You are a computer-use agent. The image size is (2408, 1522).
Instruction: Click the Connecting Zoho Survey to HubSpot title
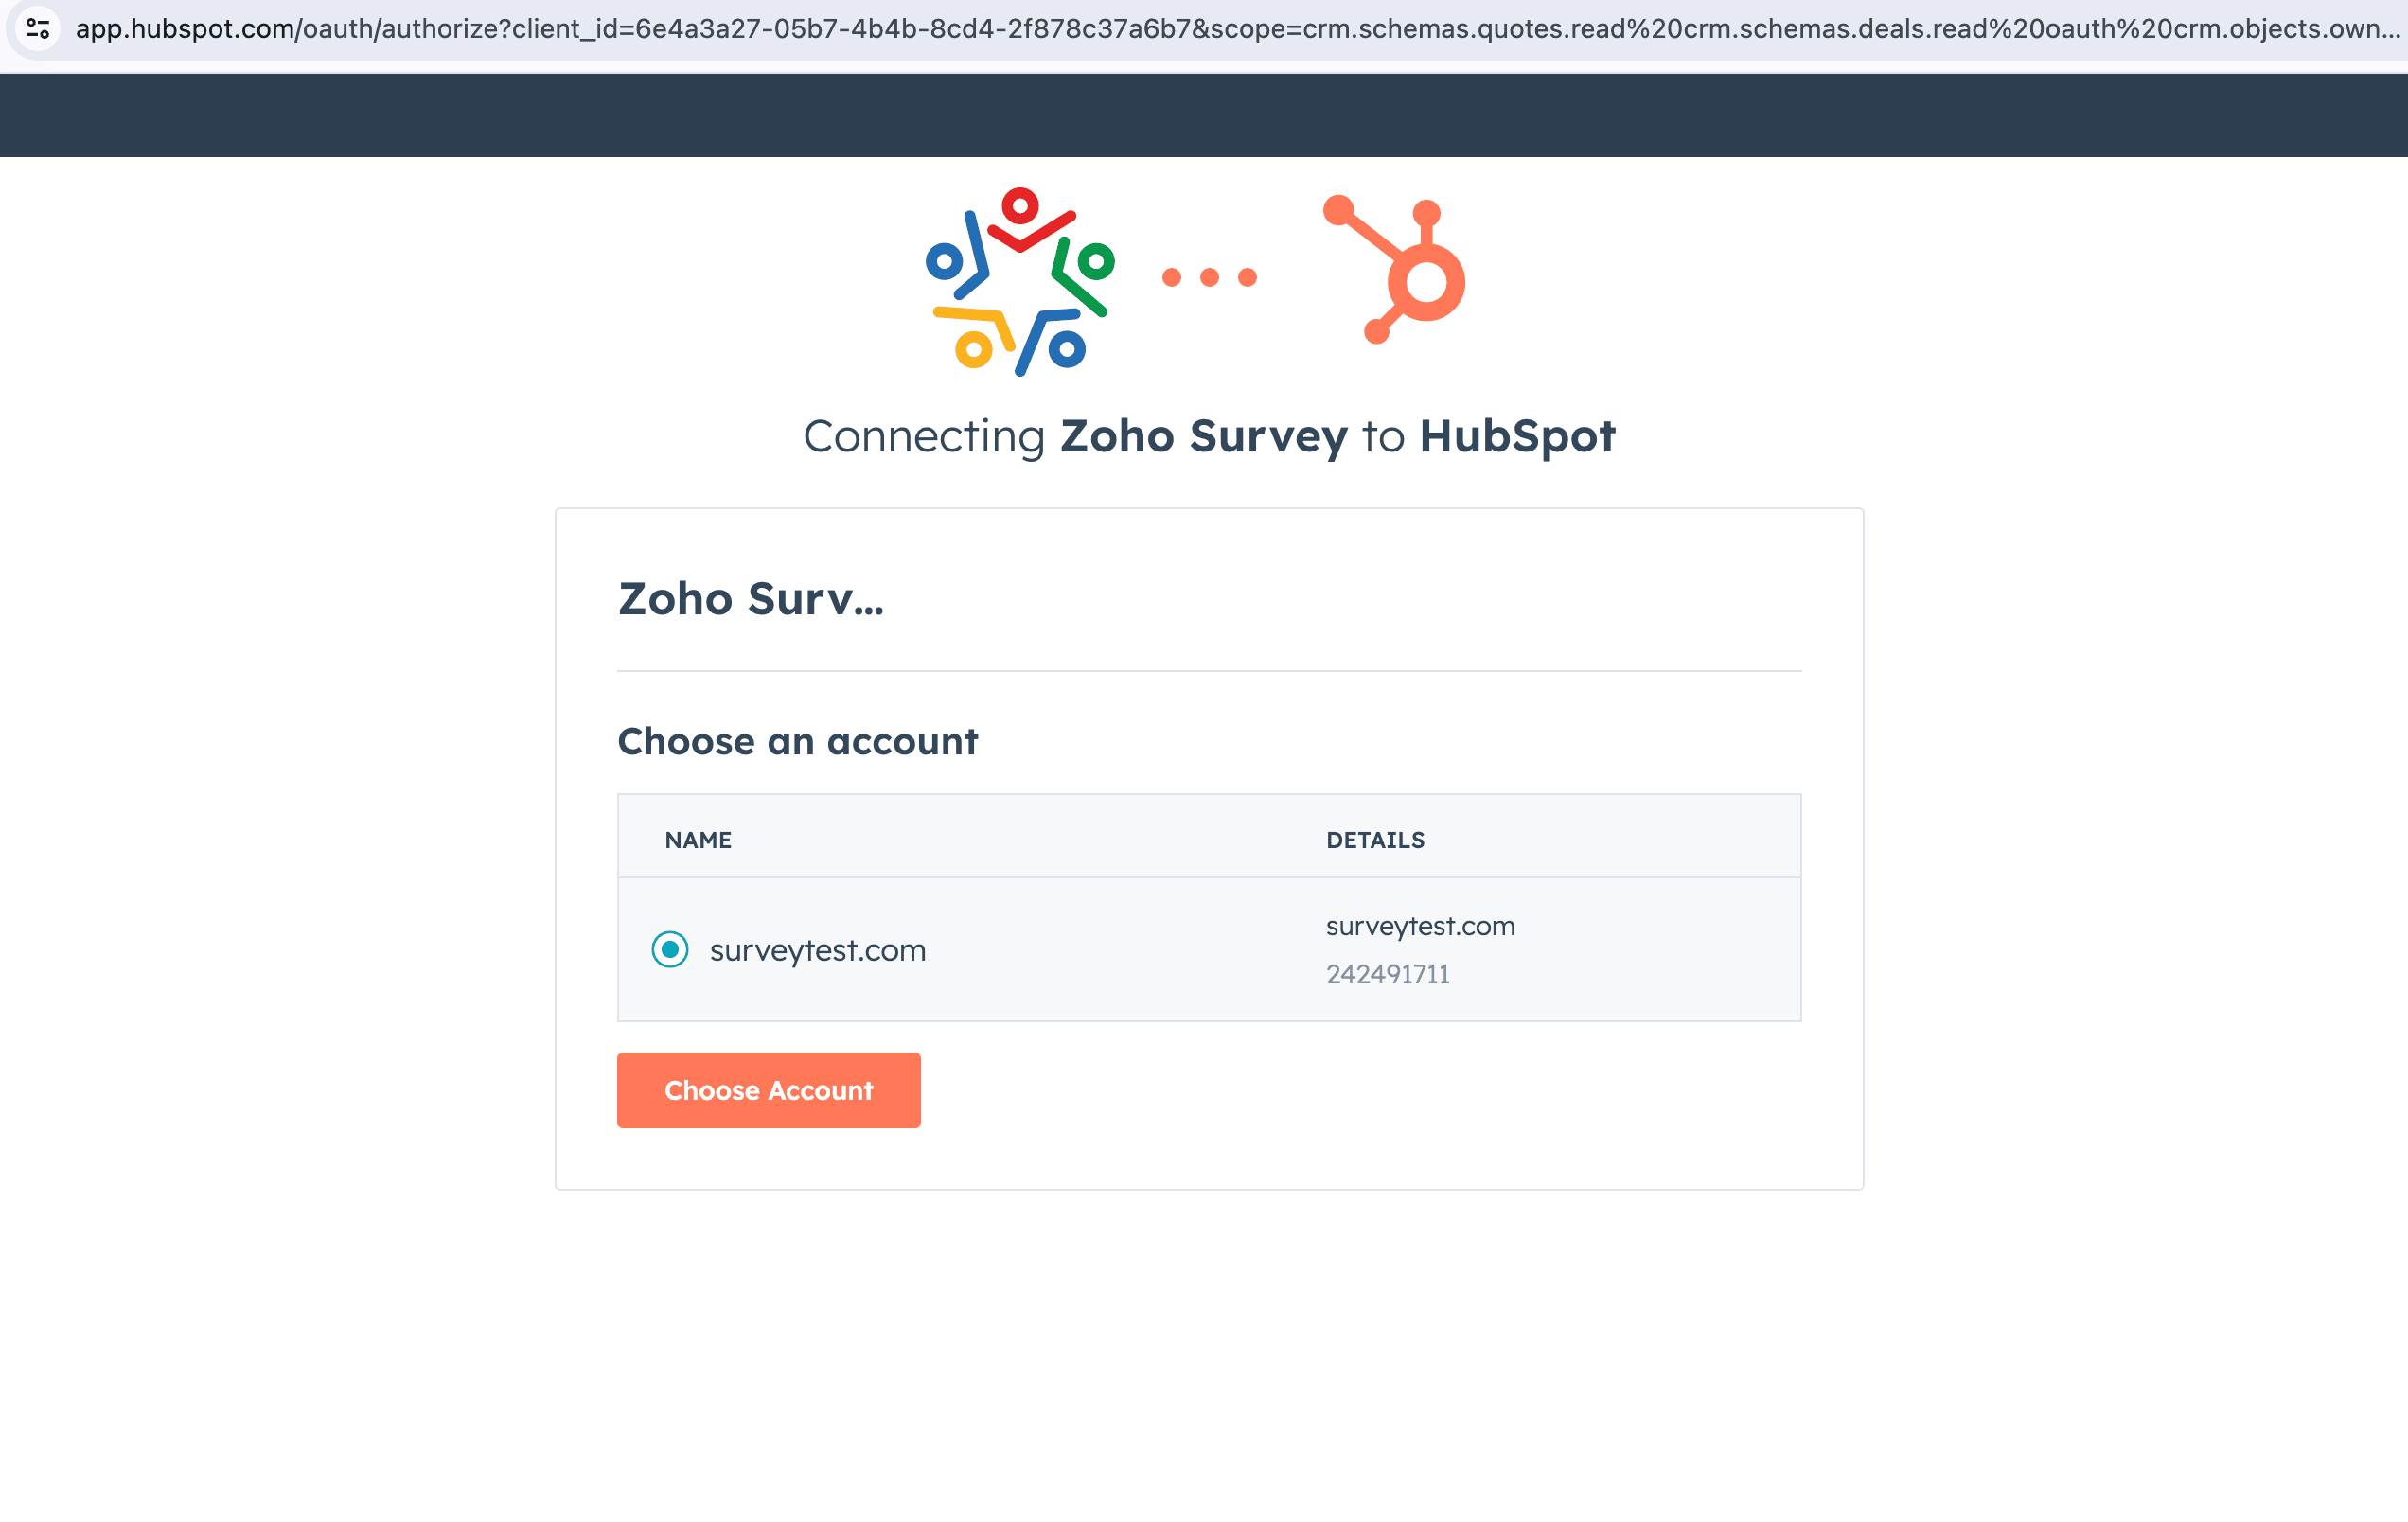coord(1209,437)
